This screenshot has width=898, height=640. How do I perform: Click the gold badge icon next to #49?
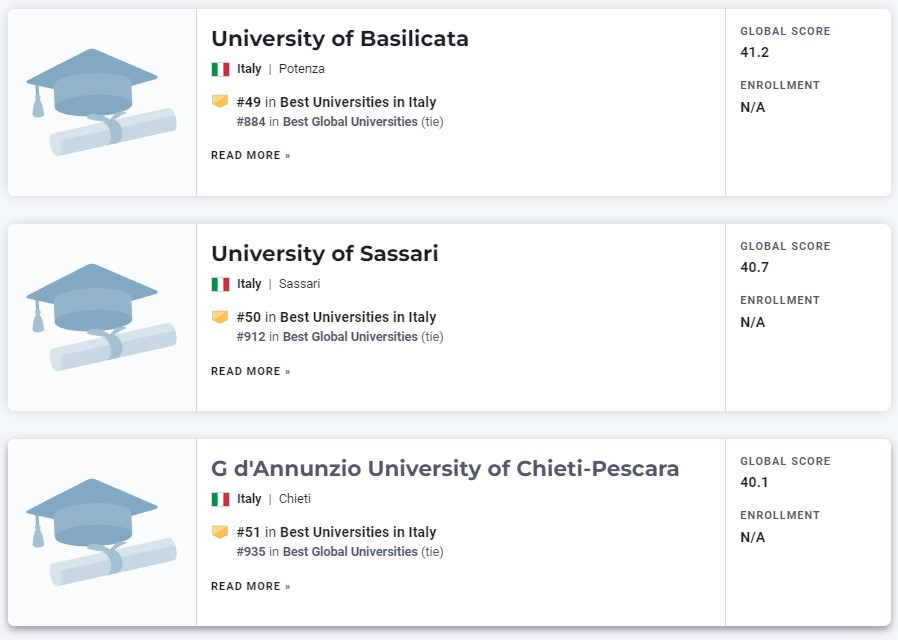(220, 101)
